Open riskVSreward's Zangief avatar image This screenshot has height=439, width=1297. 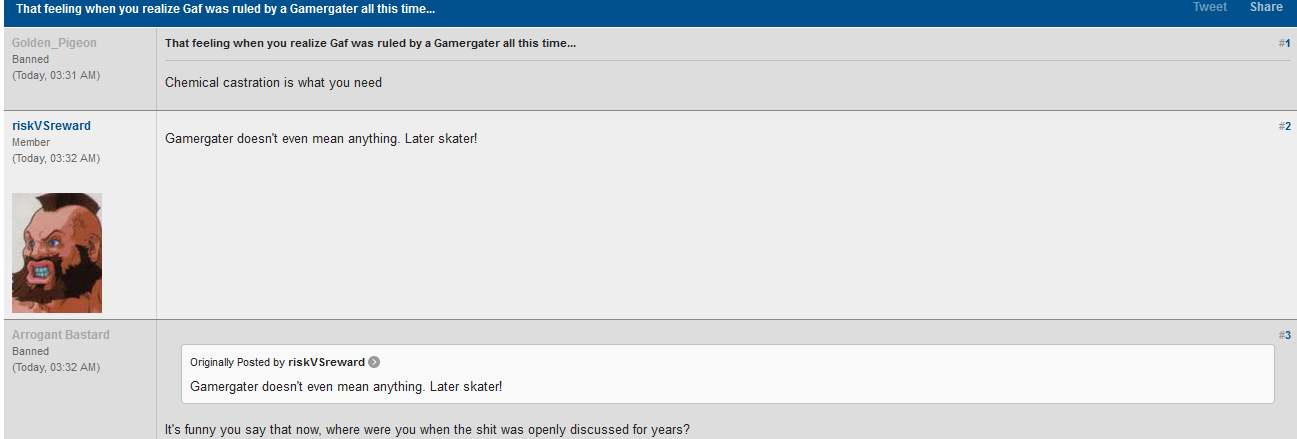[x=57, y=253]
